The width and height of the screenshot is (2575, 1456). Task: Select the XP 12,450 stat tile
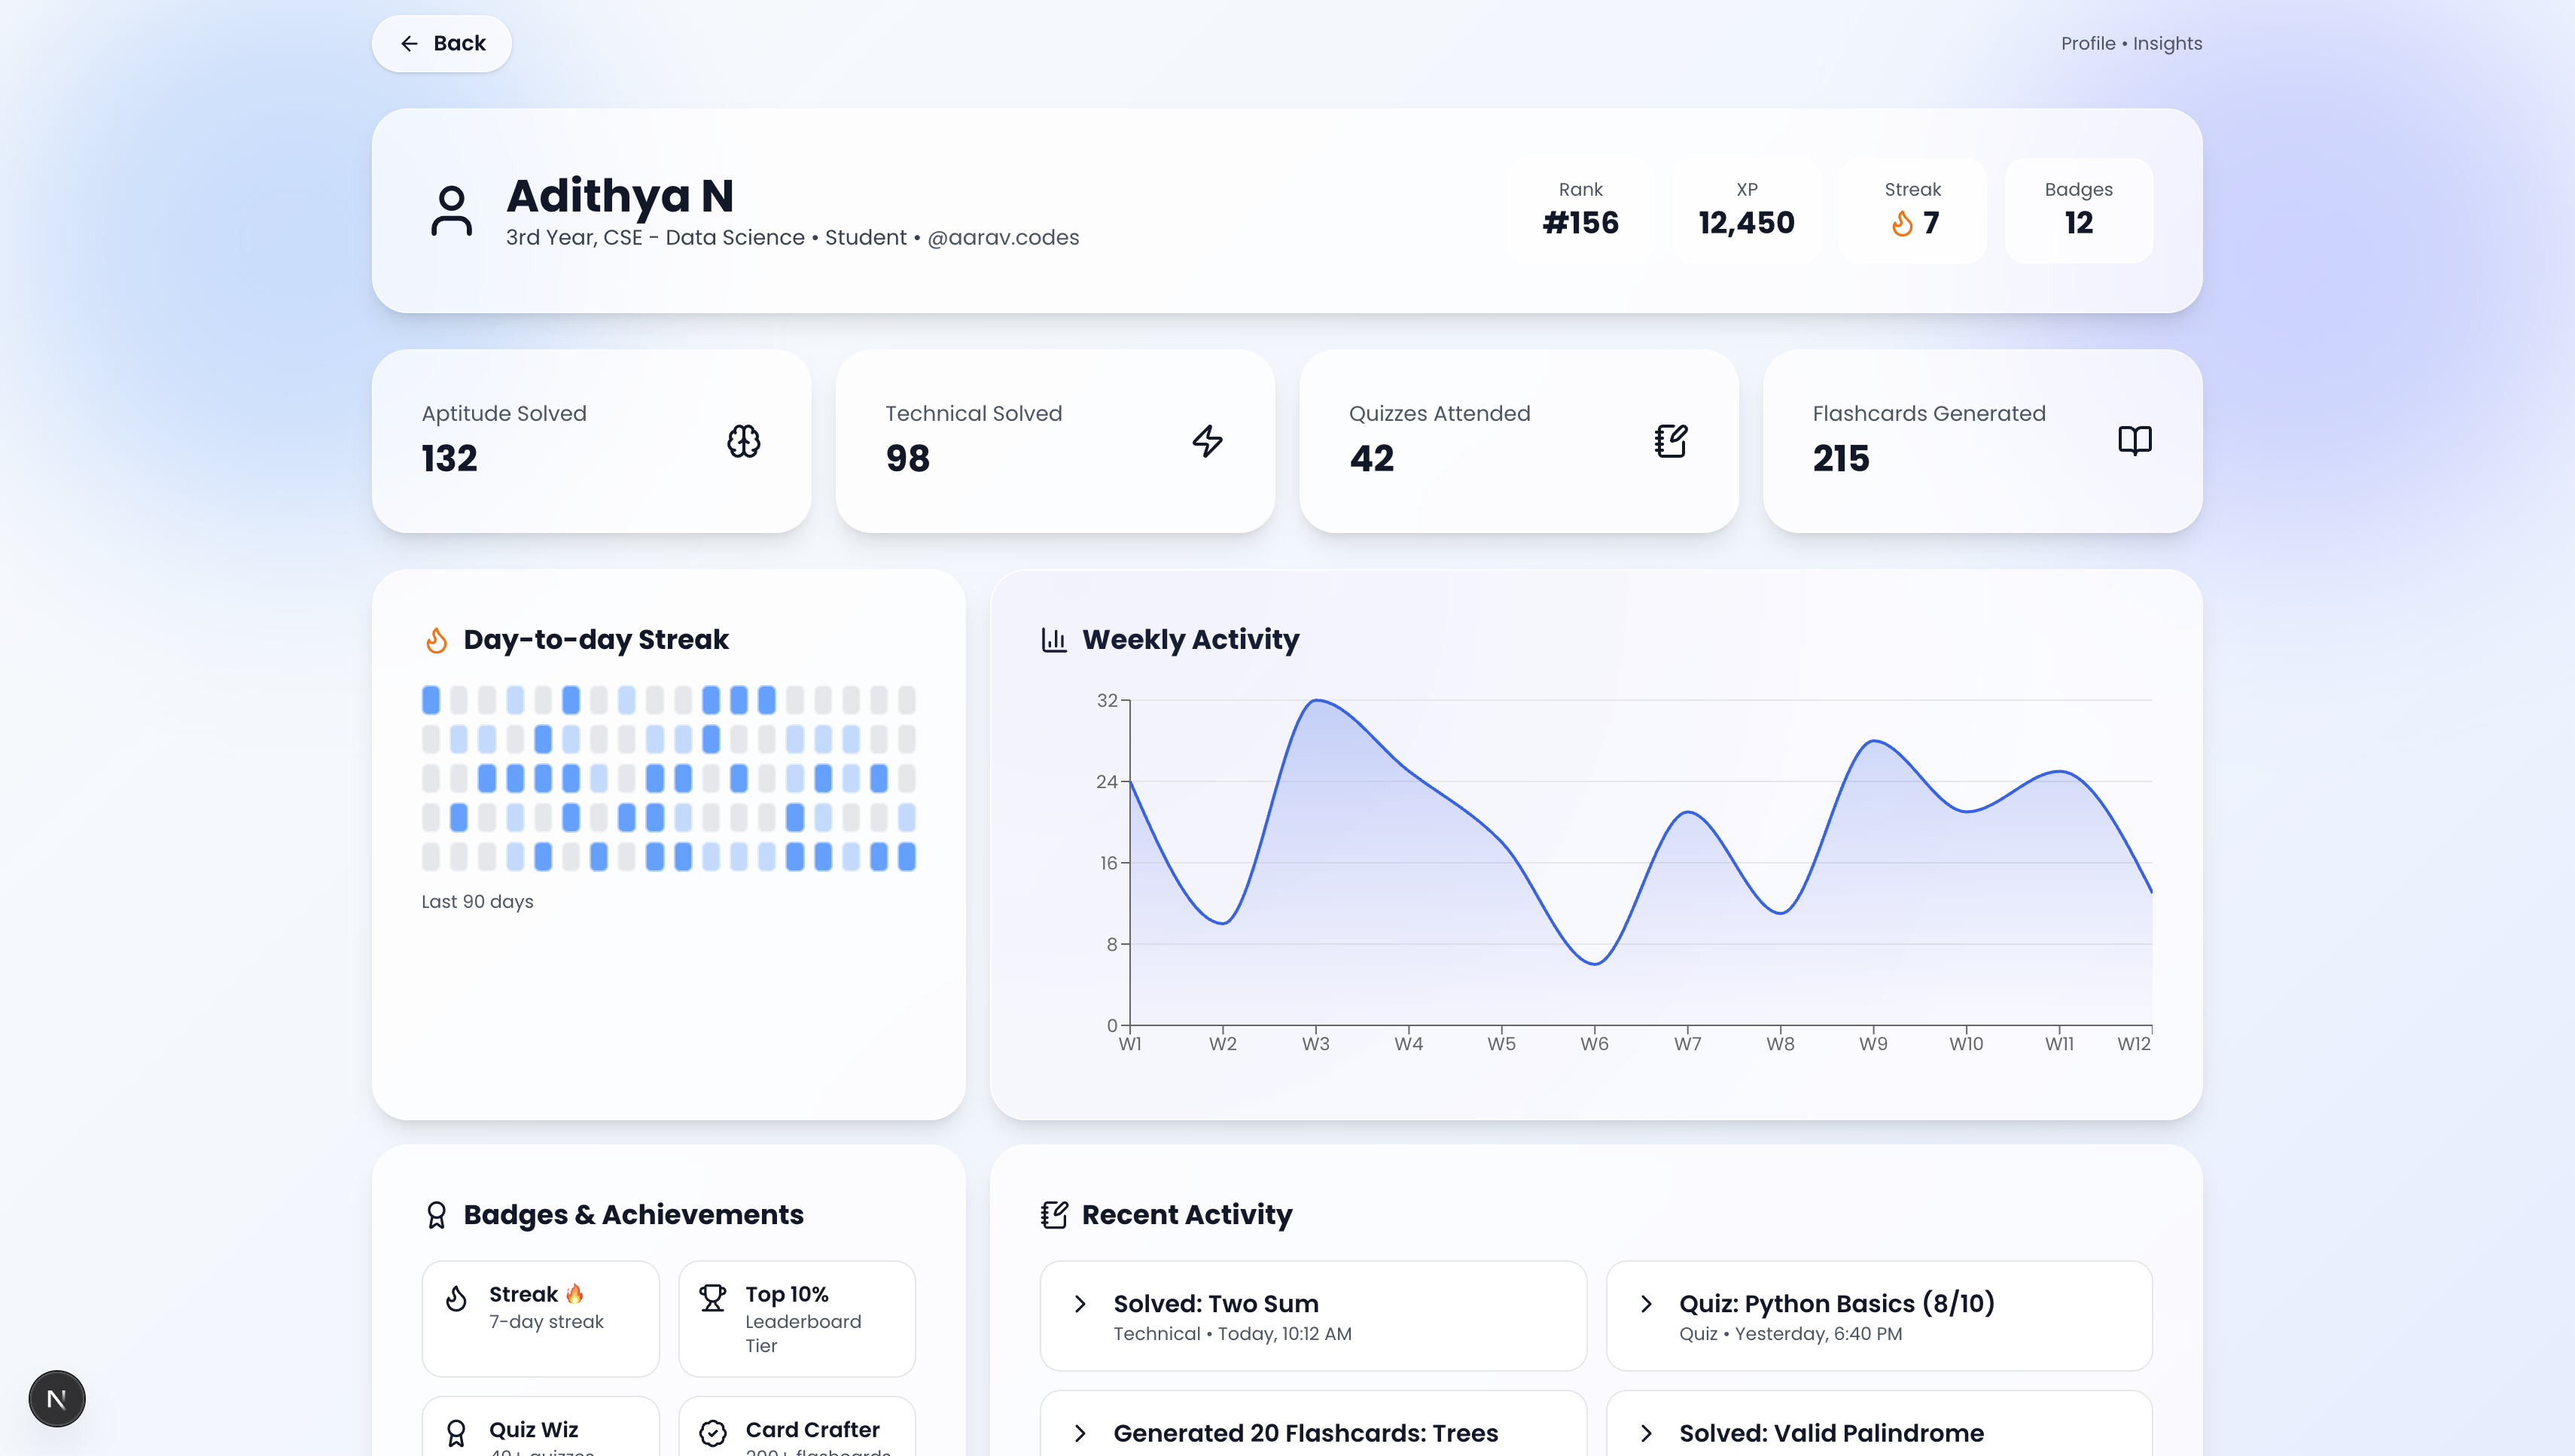[x=1746, y=210]
